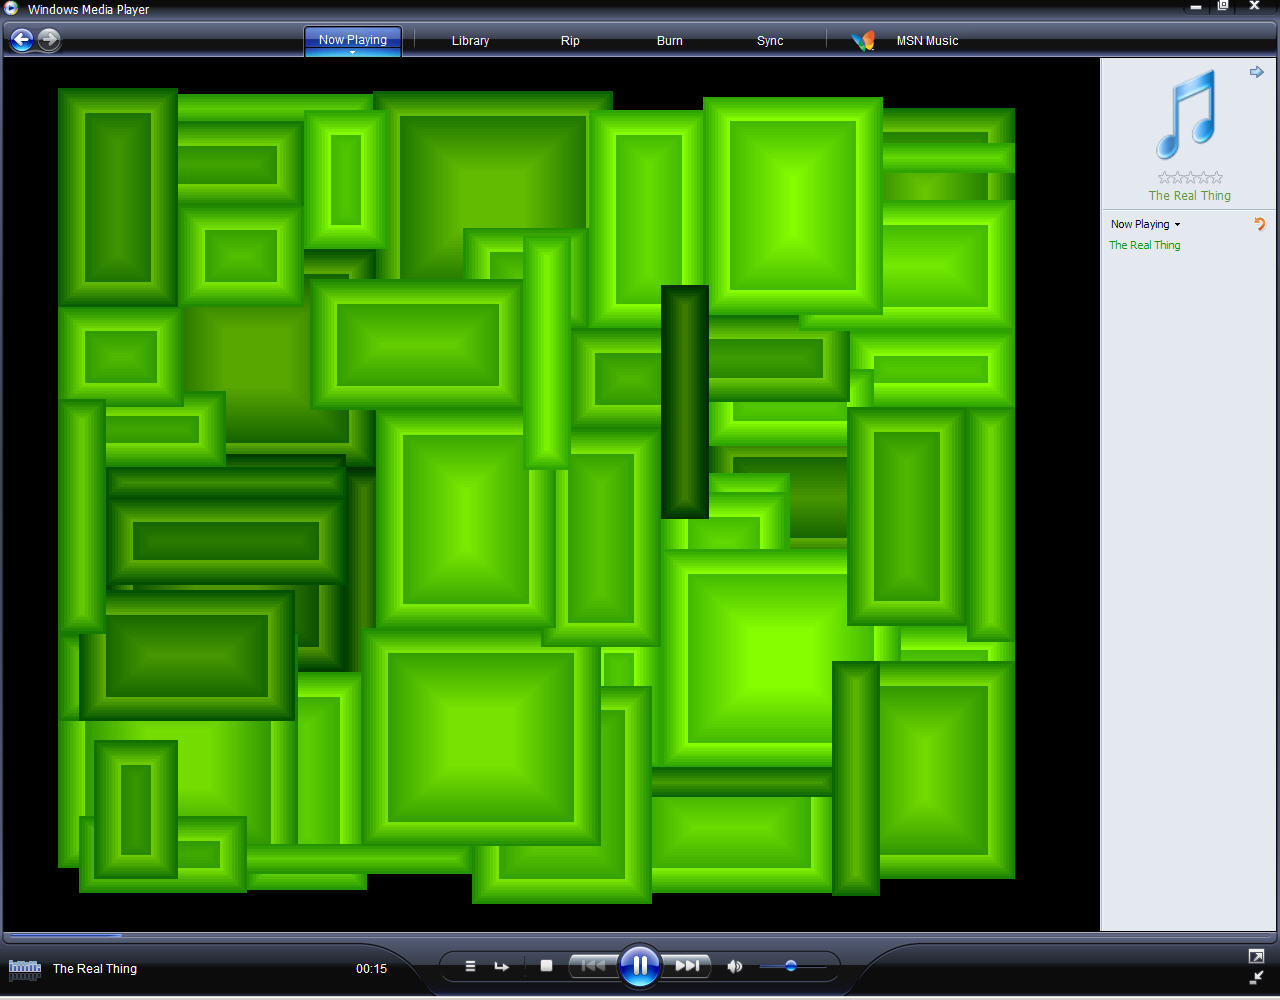Click the seek bar above the controls
The image size is (1280, 1000).
click(640, 936)
